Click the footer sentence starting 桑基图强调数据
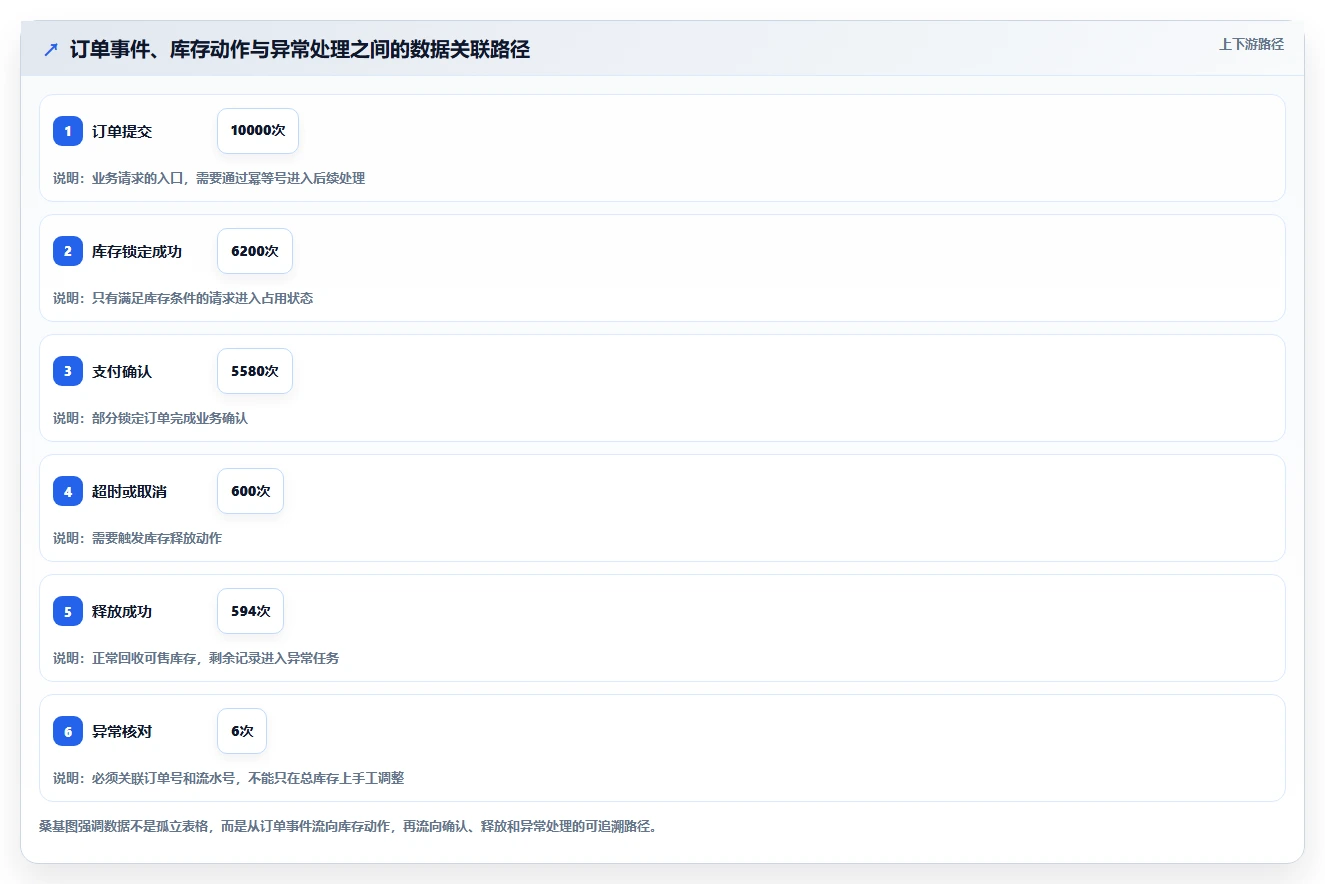The image size is (1325, 884). tap(348, 826)
